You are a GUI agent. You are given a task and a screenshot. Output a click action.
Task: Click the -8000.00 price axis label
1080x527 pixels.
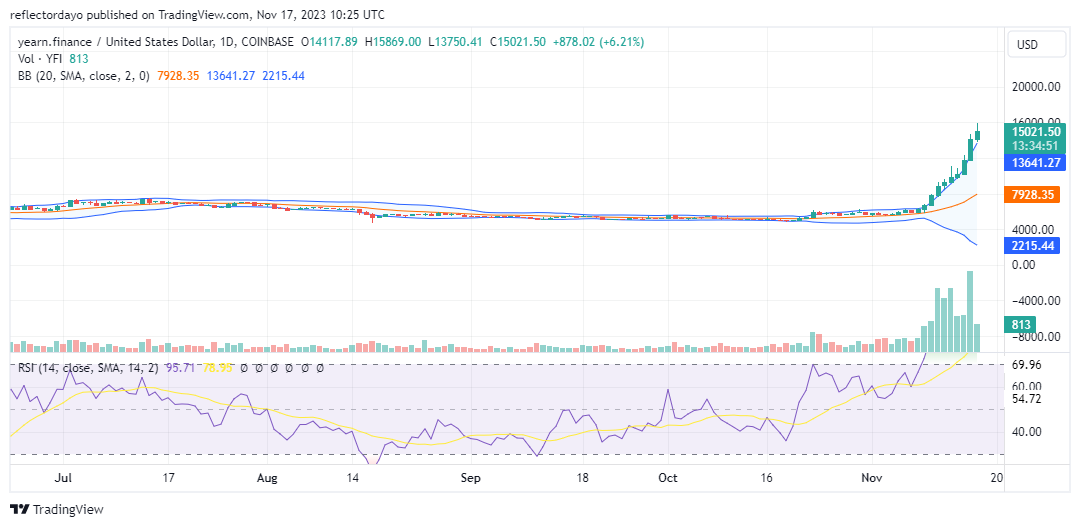[1036, 336]
